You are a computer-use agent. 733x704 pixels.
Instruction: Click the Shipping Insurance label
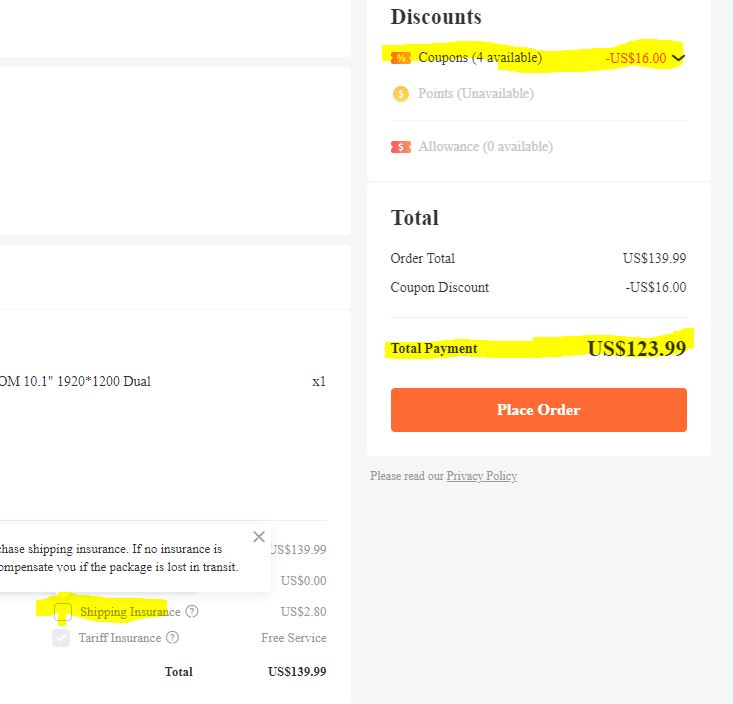[x=130, y=612]
